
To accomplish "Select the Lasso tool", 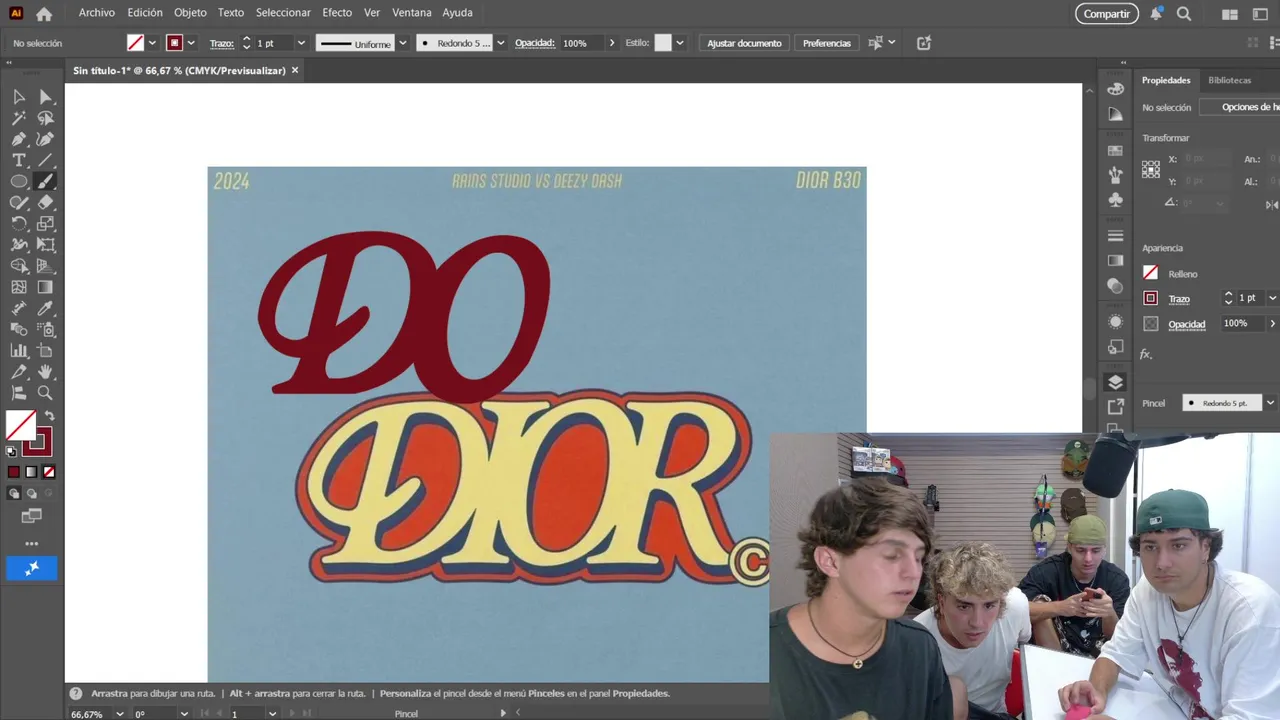I will click(x=45, y=118).
